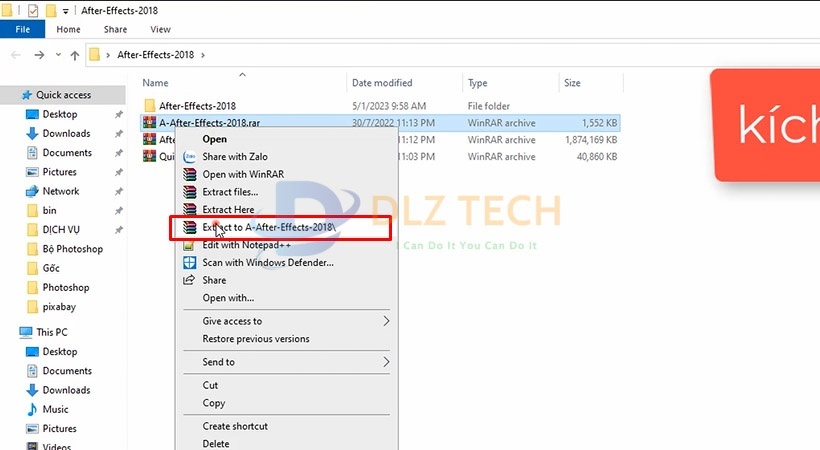Choose Create shortcut

click(235, 426)
